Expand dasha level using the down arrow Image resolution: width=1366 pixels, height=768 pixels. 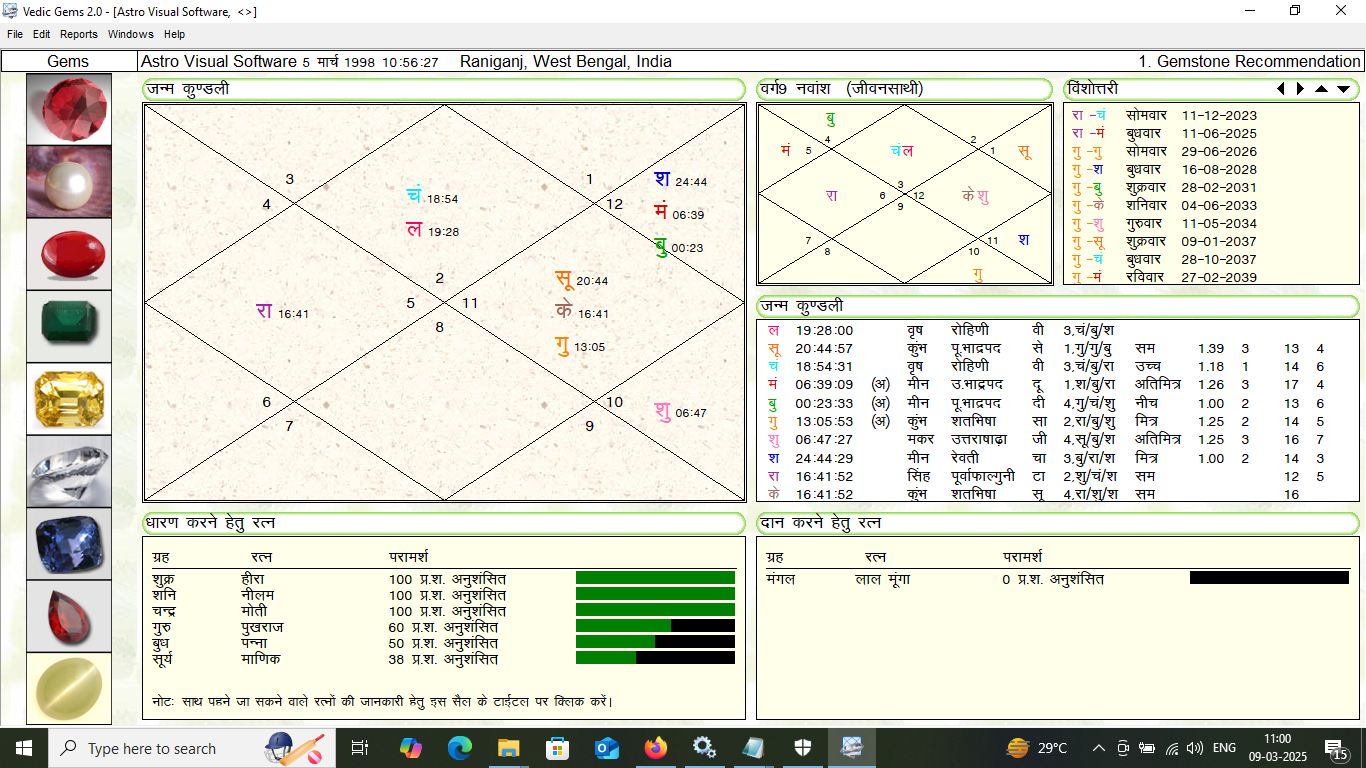point(1343,89)
